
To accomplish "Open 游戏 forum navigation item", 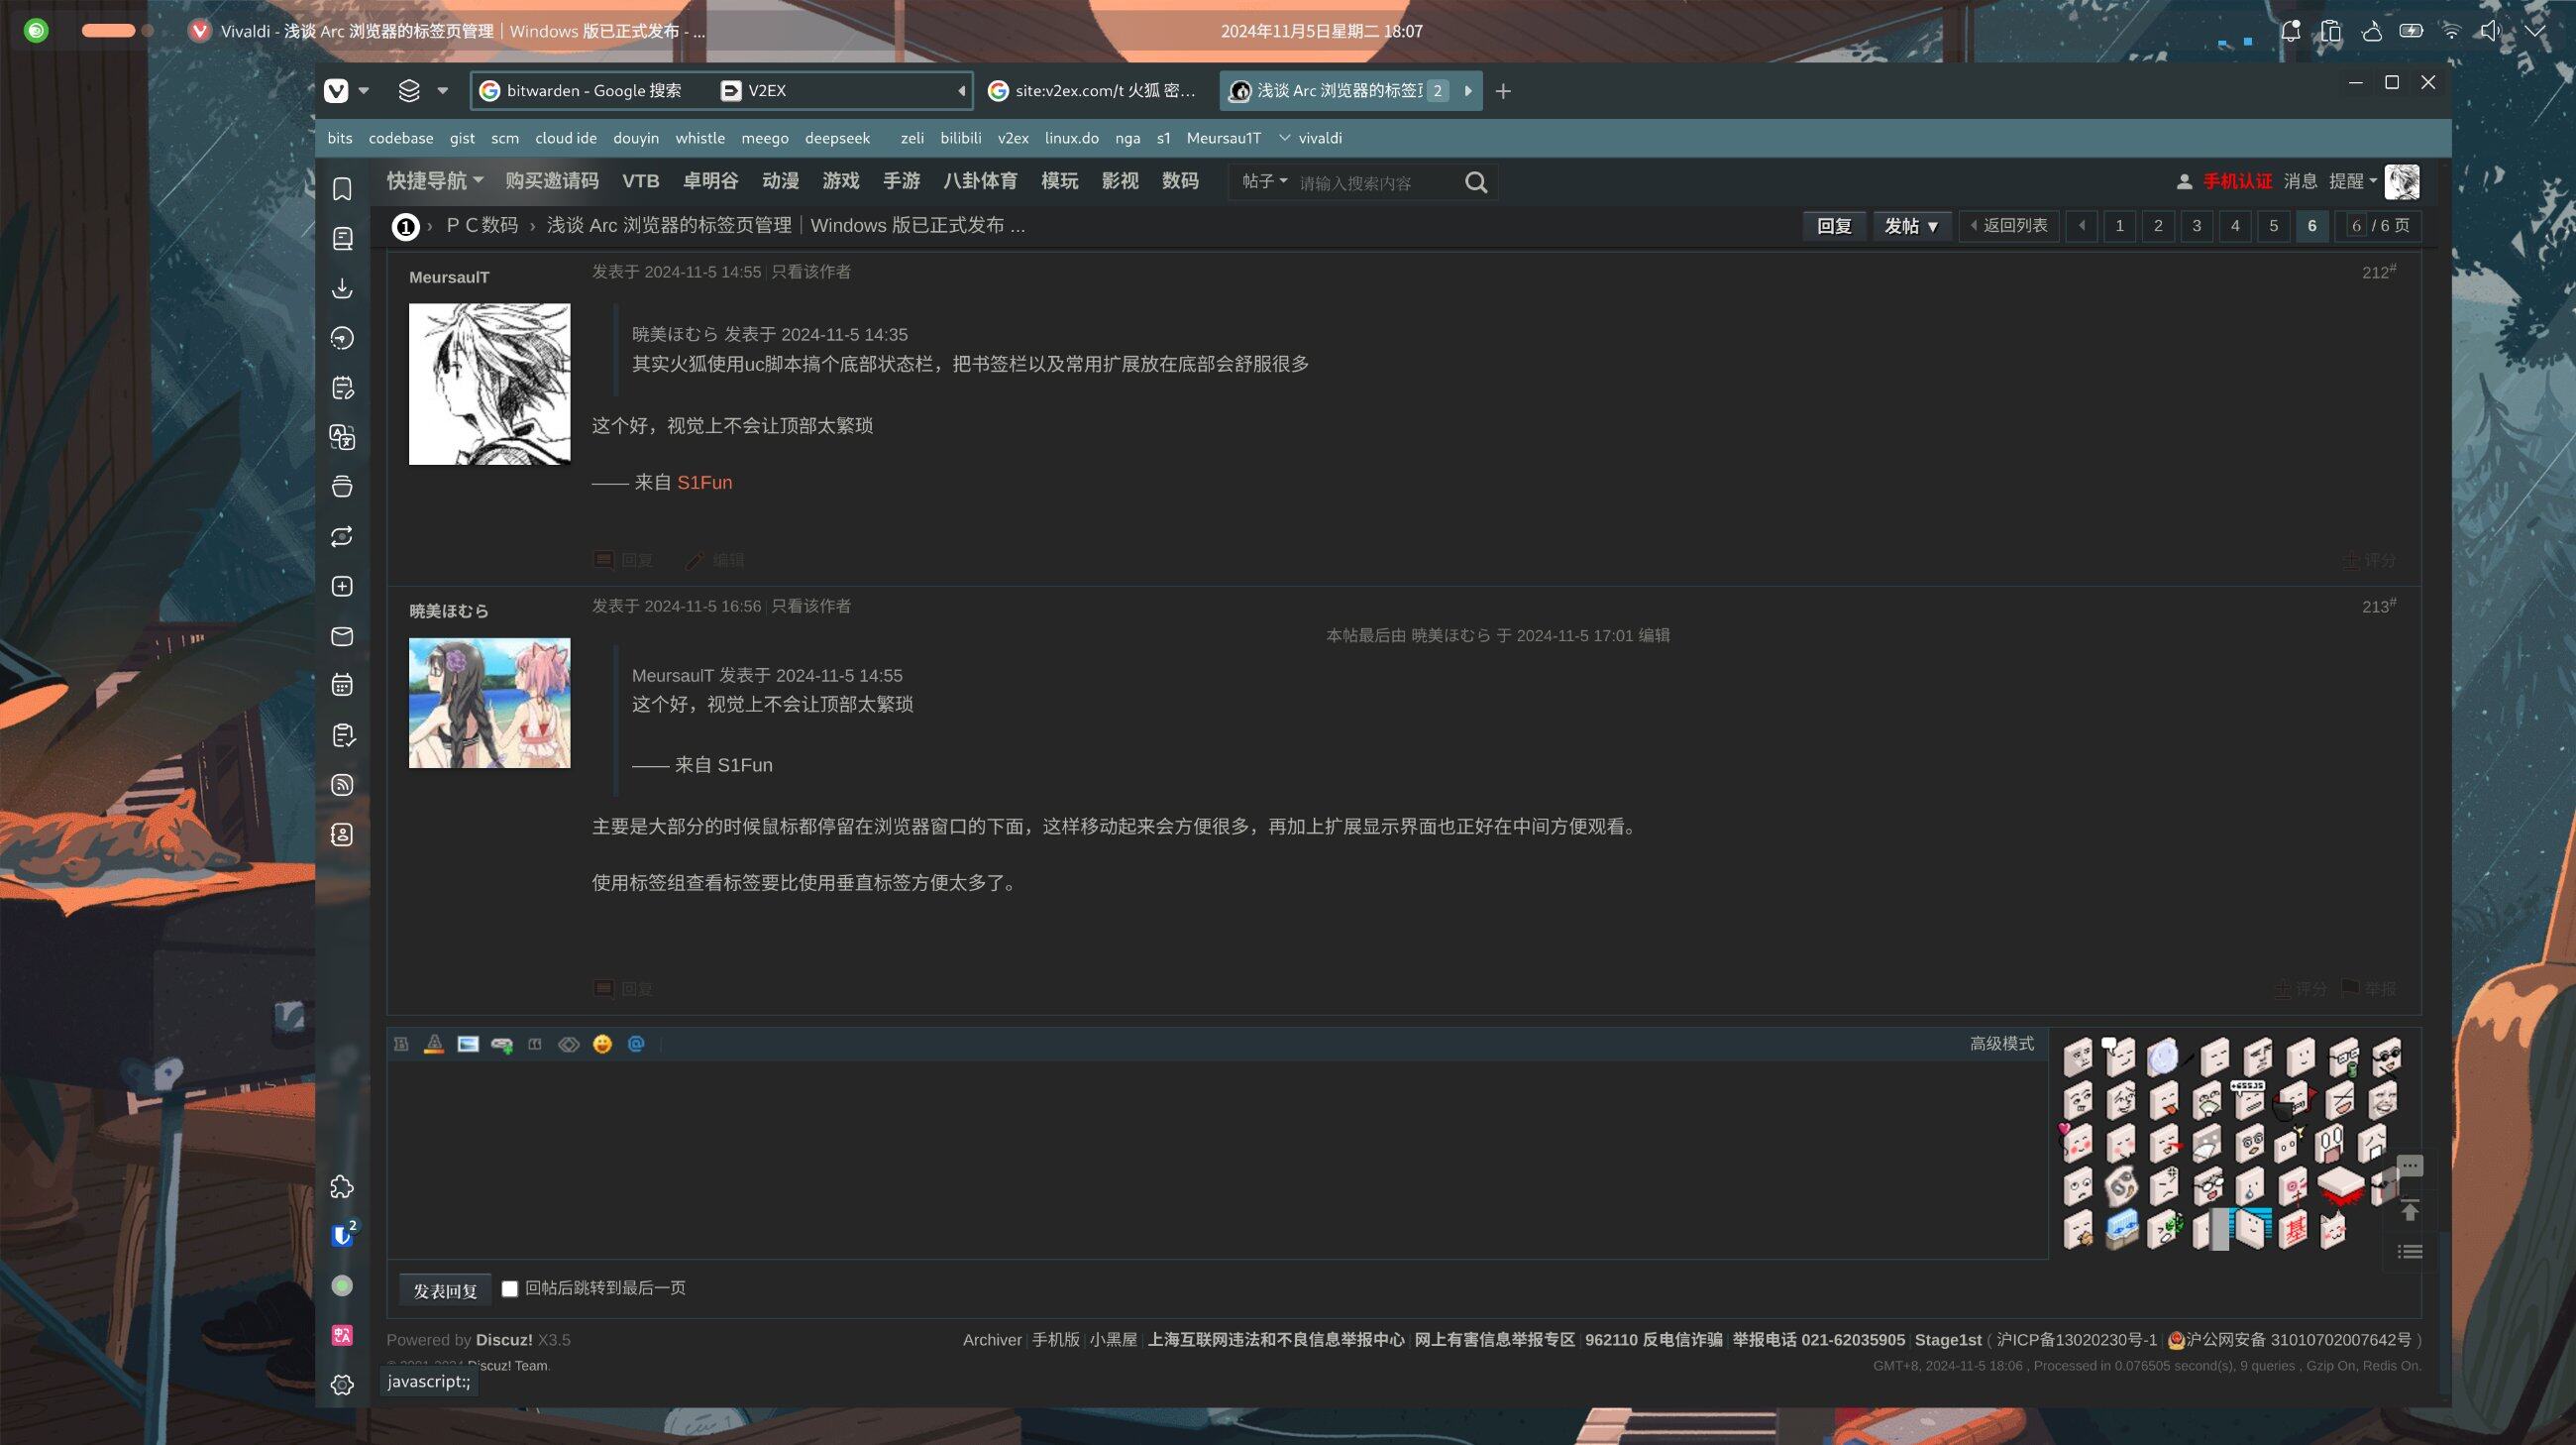I will (840, 181).
